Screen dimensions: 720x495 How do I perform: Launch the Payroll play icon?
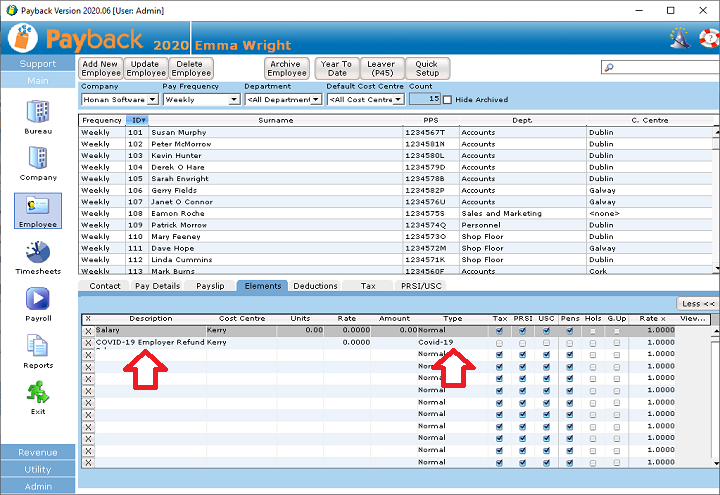tap(38, 299)
